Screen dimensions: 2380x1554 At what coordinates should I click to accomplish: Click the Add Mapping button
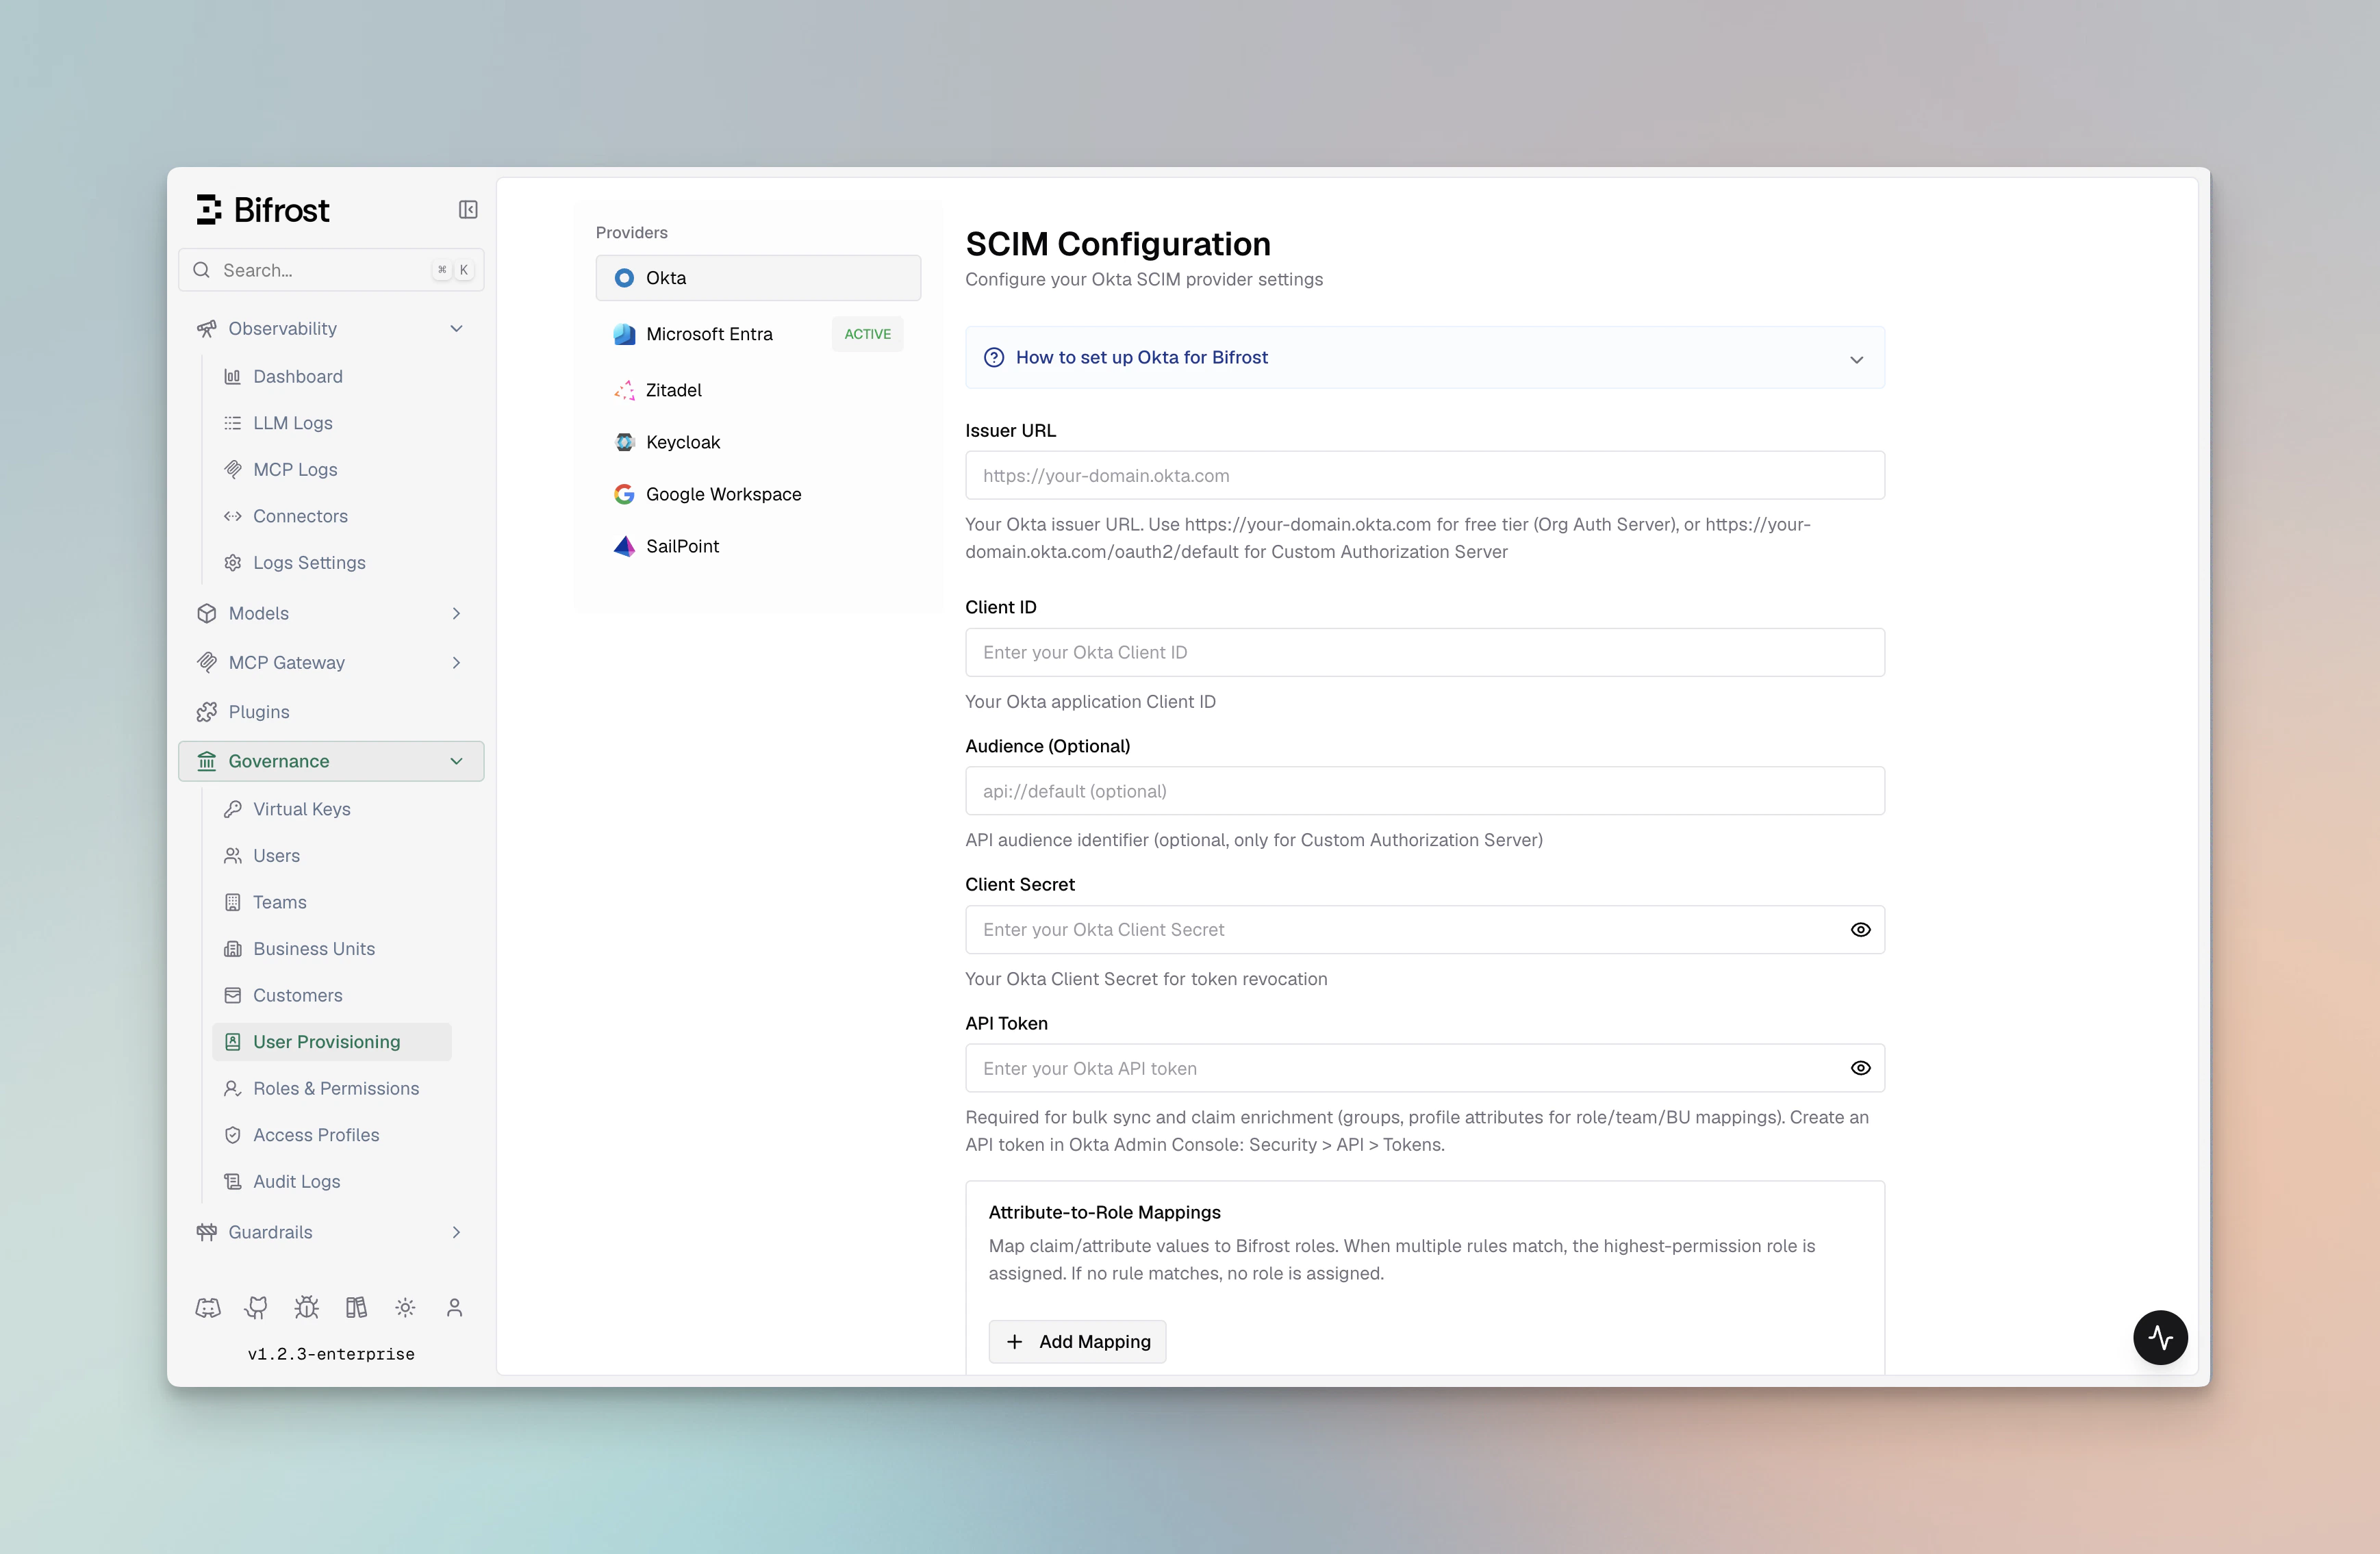(x=1077, y=1341)
